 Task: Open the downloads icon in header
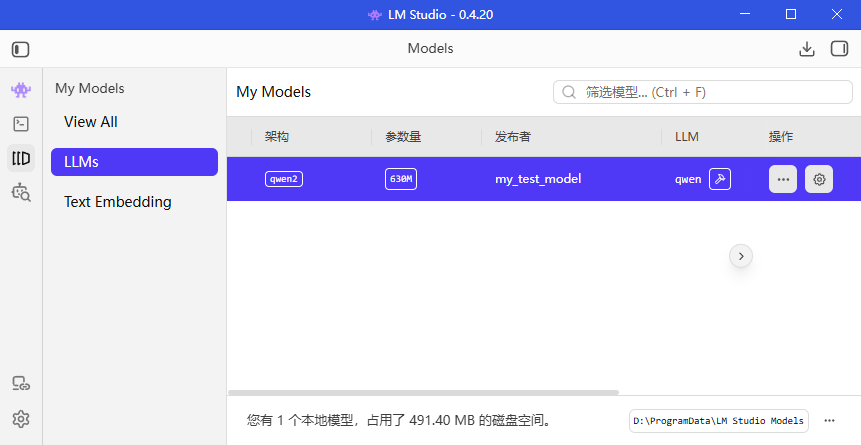(x=806, y=49)
